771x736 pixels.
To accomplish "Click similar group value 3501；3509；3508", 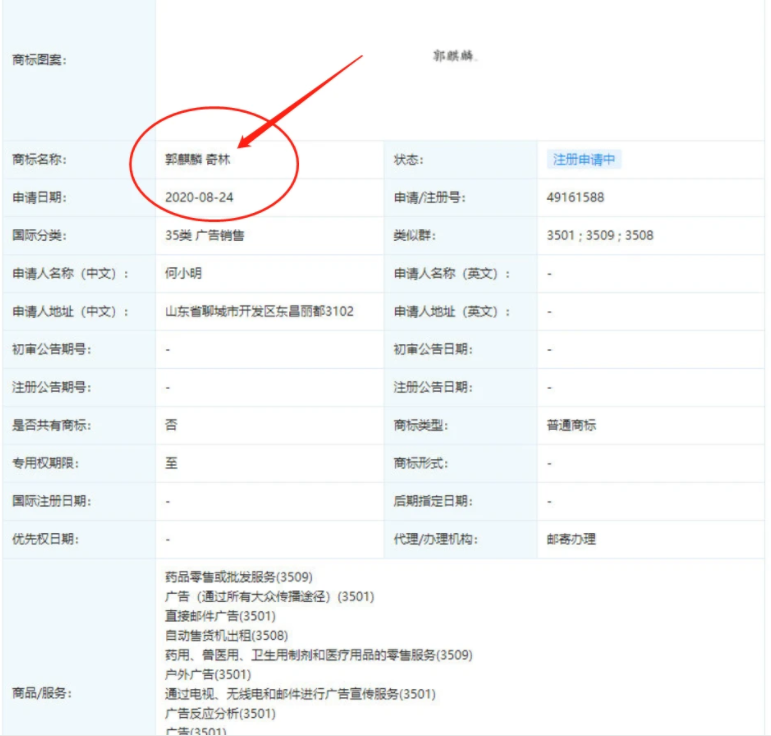I will click(600, 236).
